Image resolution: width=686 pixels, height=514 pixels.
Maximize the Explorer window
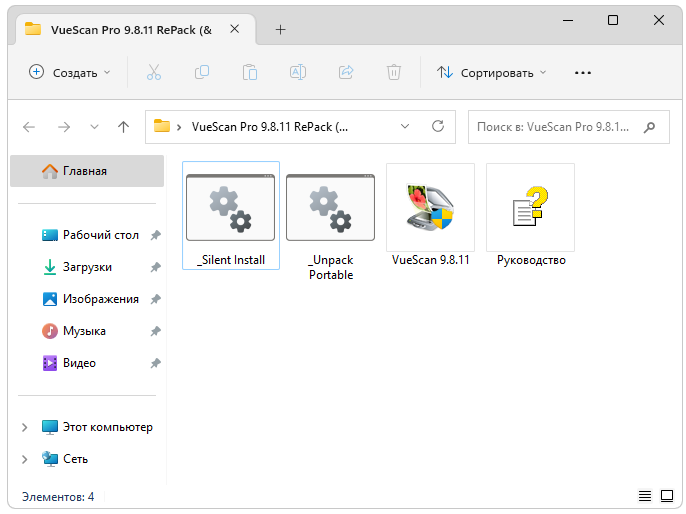pos(613,20)
